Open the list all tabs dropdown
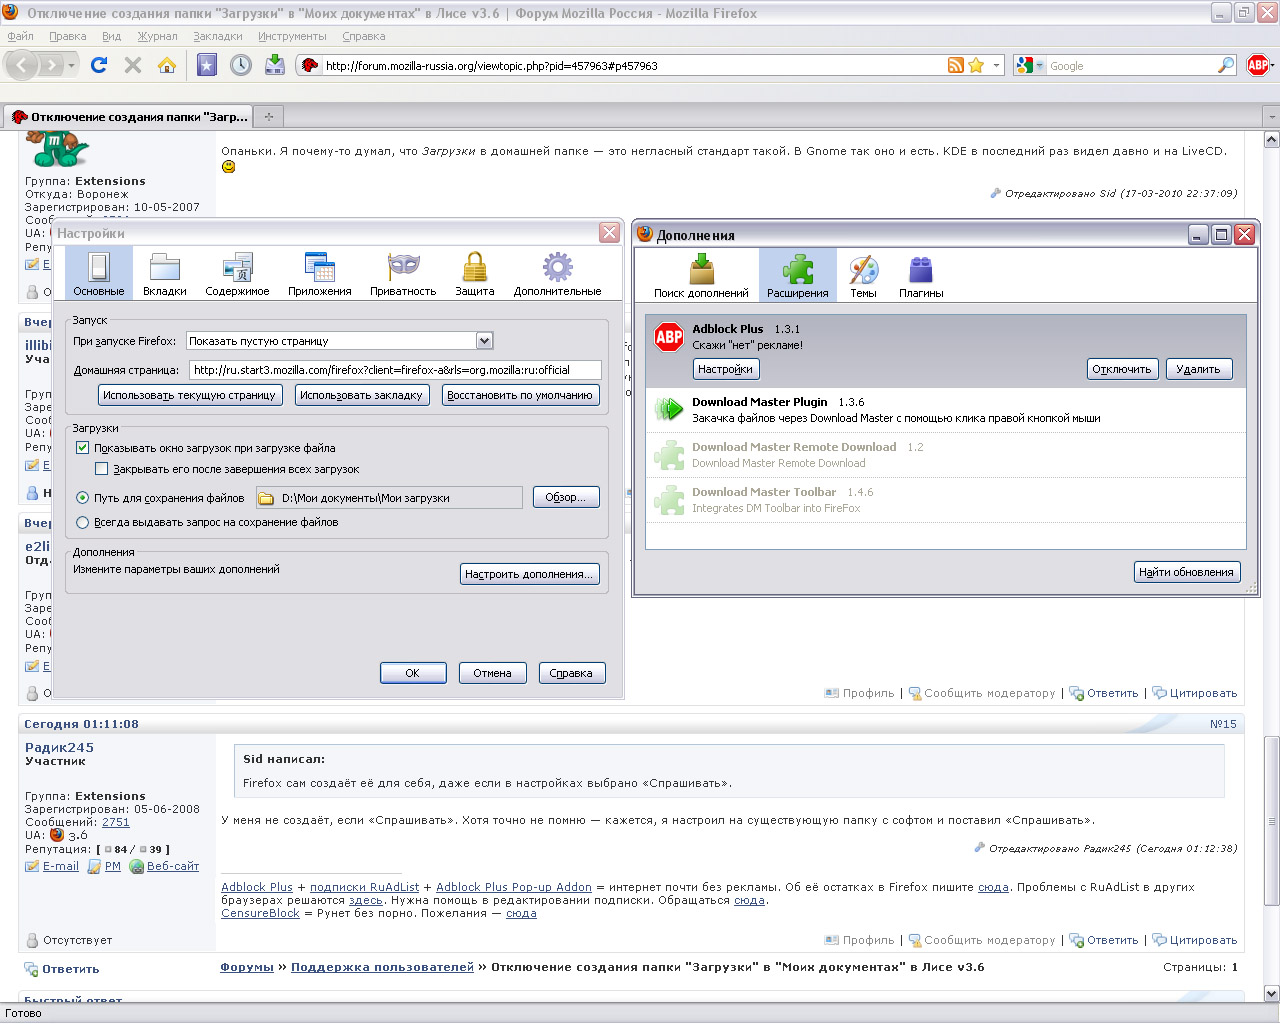The height and width of the screenshot is (1024, 1280). coord(1271,117)
